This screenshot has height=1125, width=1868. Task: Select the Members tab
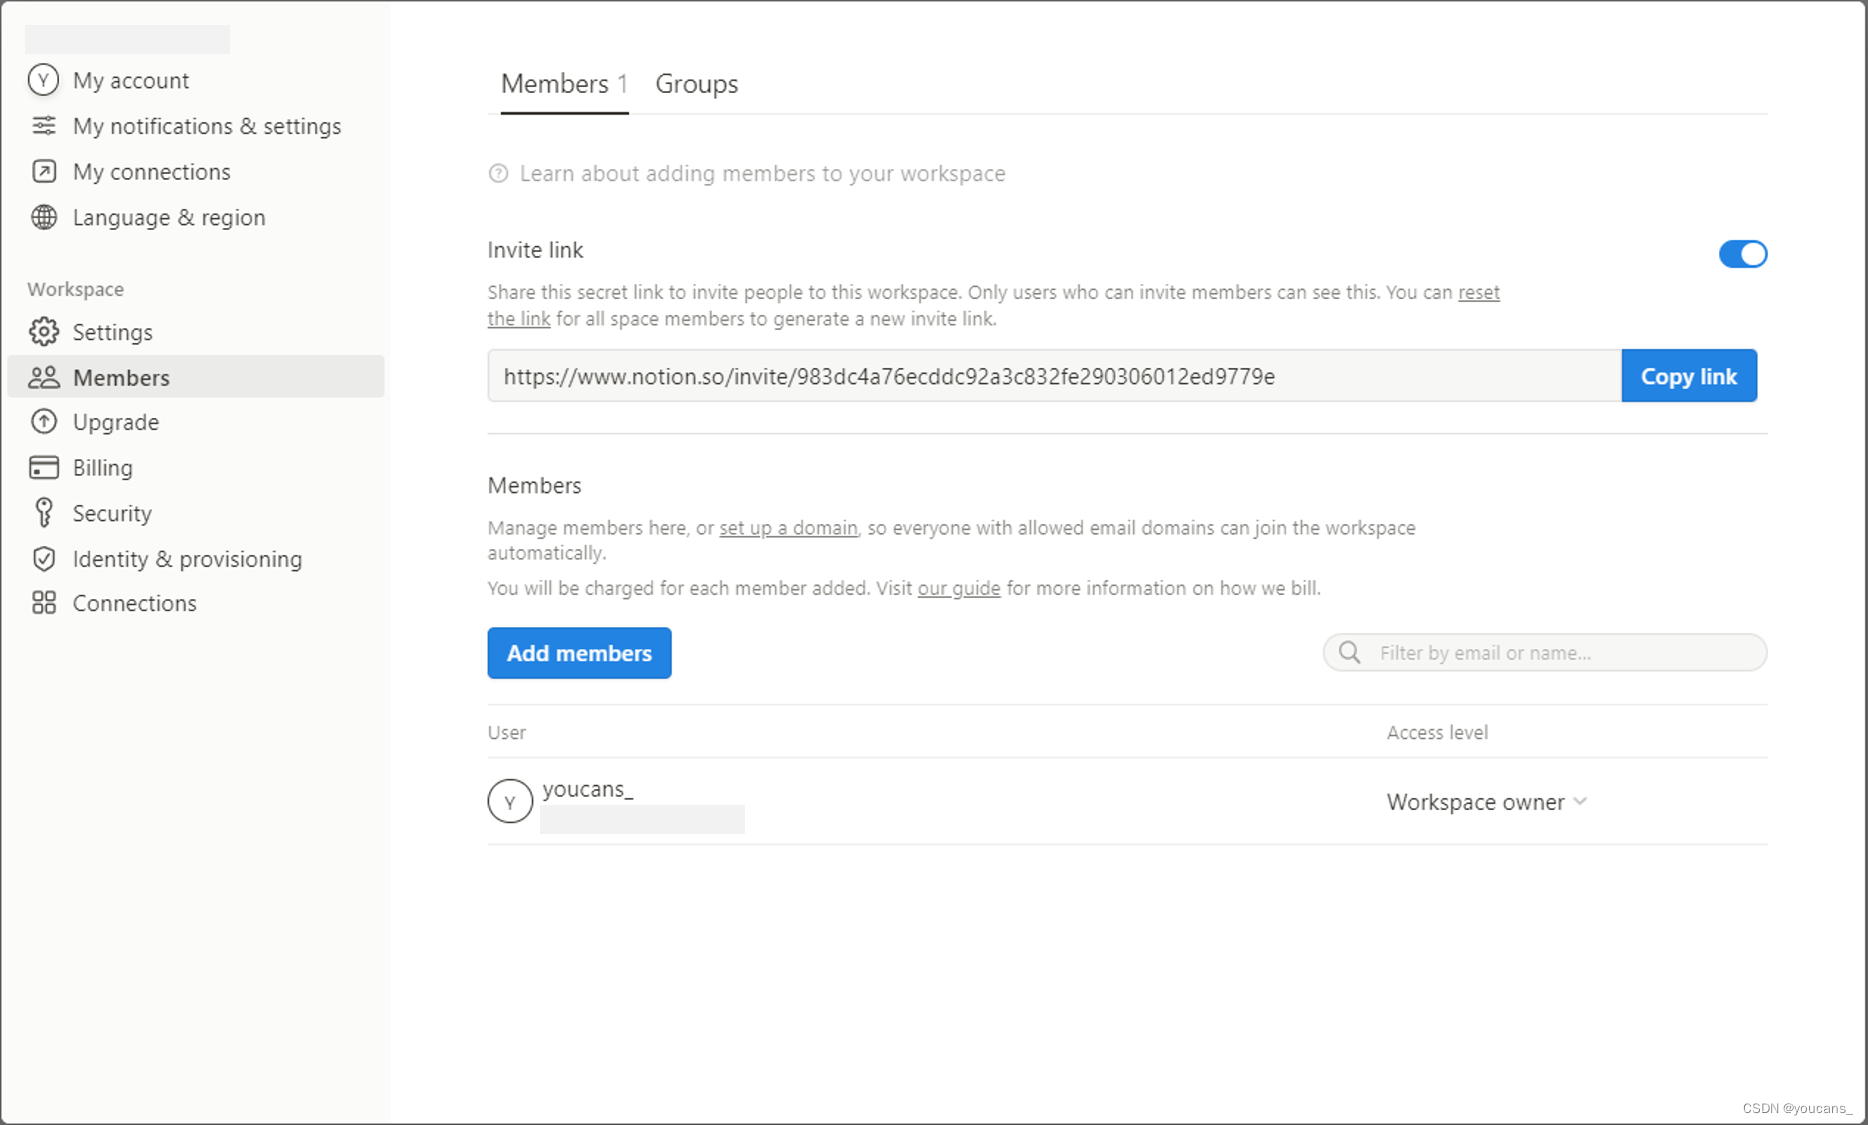563,85
